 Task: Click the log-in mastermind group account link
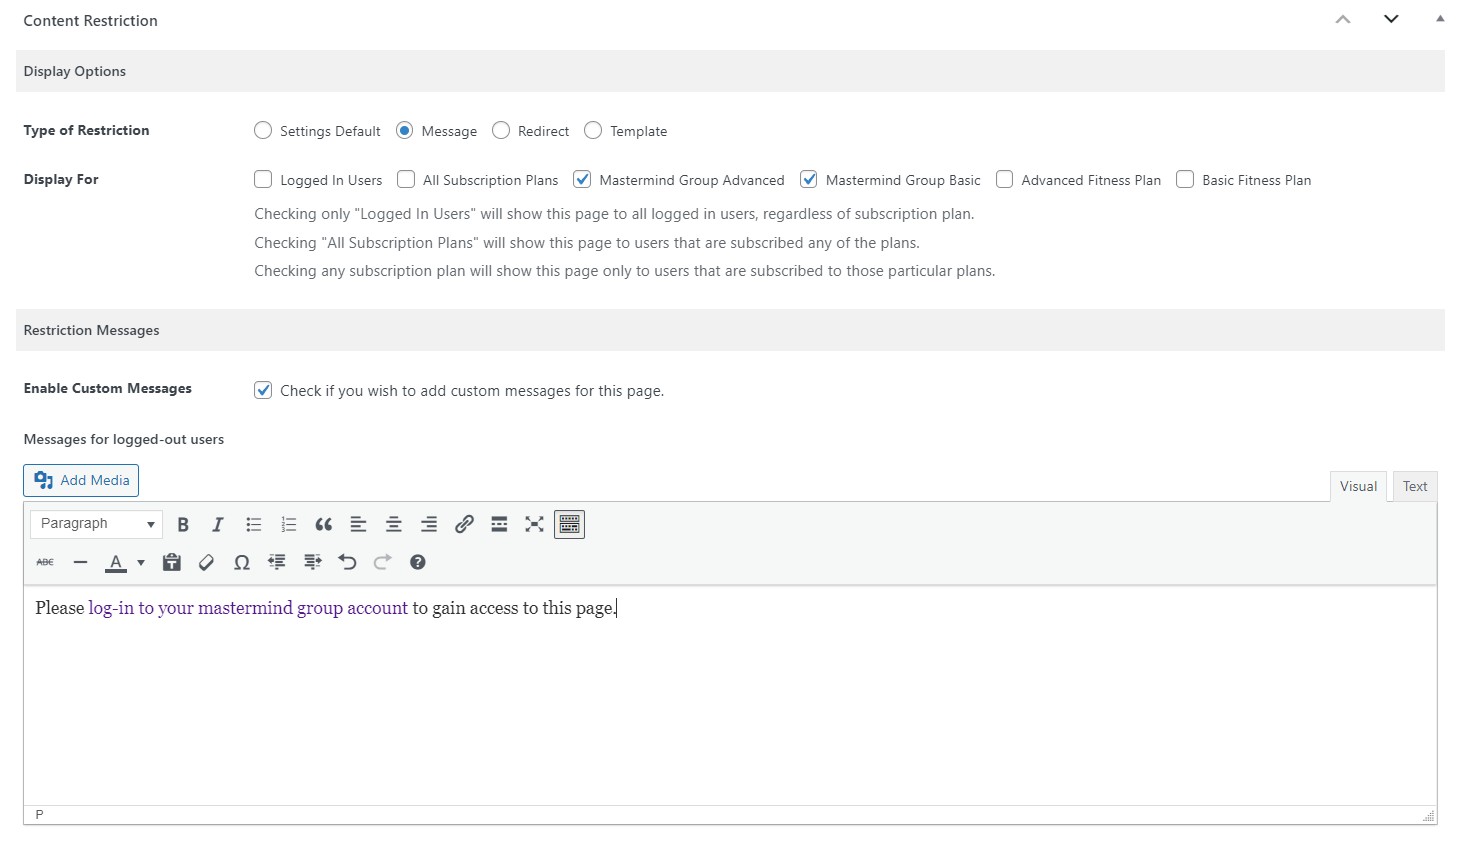[x=248, y=608]
